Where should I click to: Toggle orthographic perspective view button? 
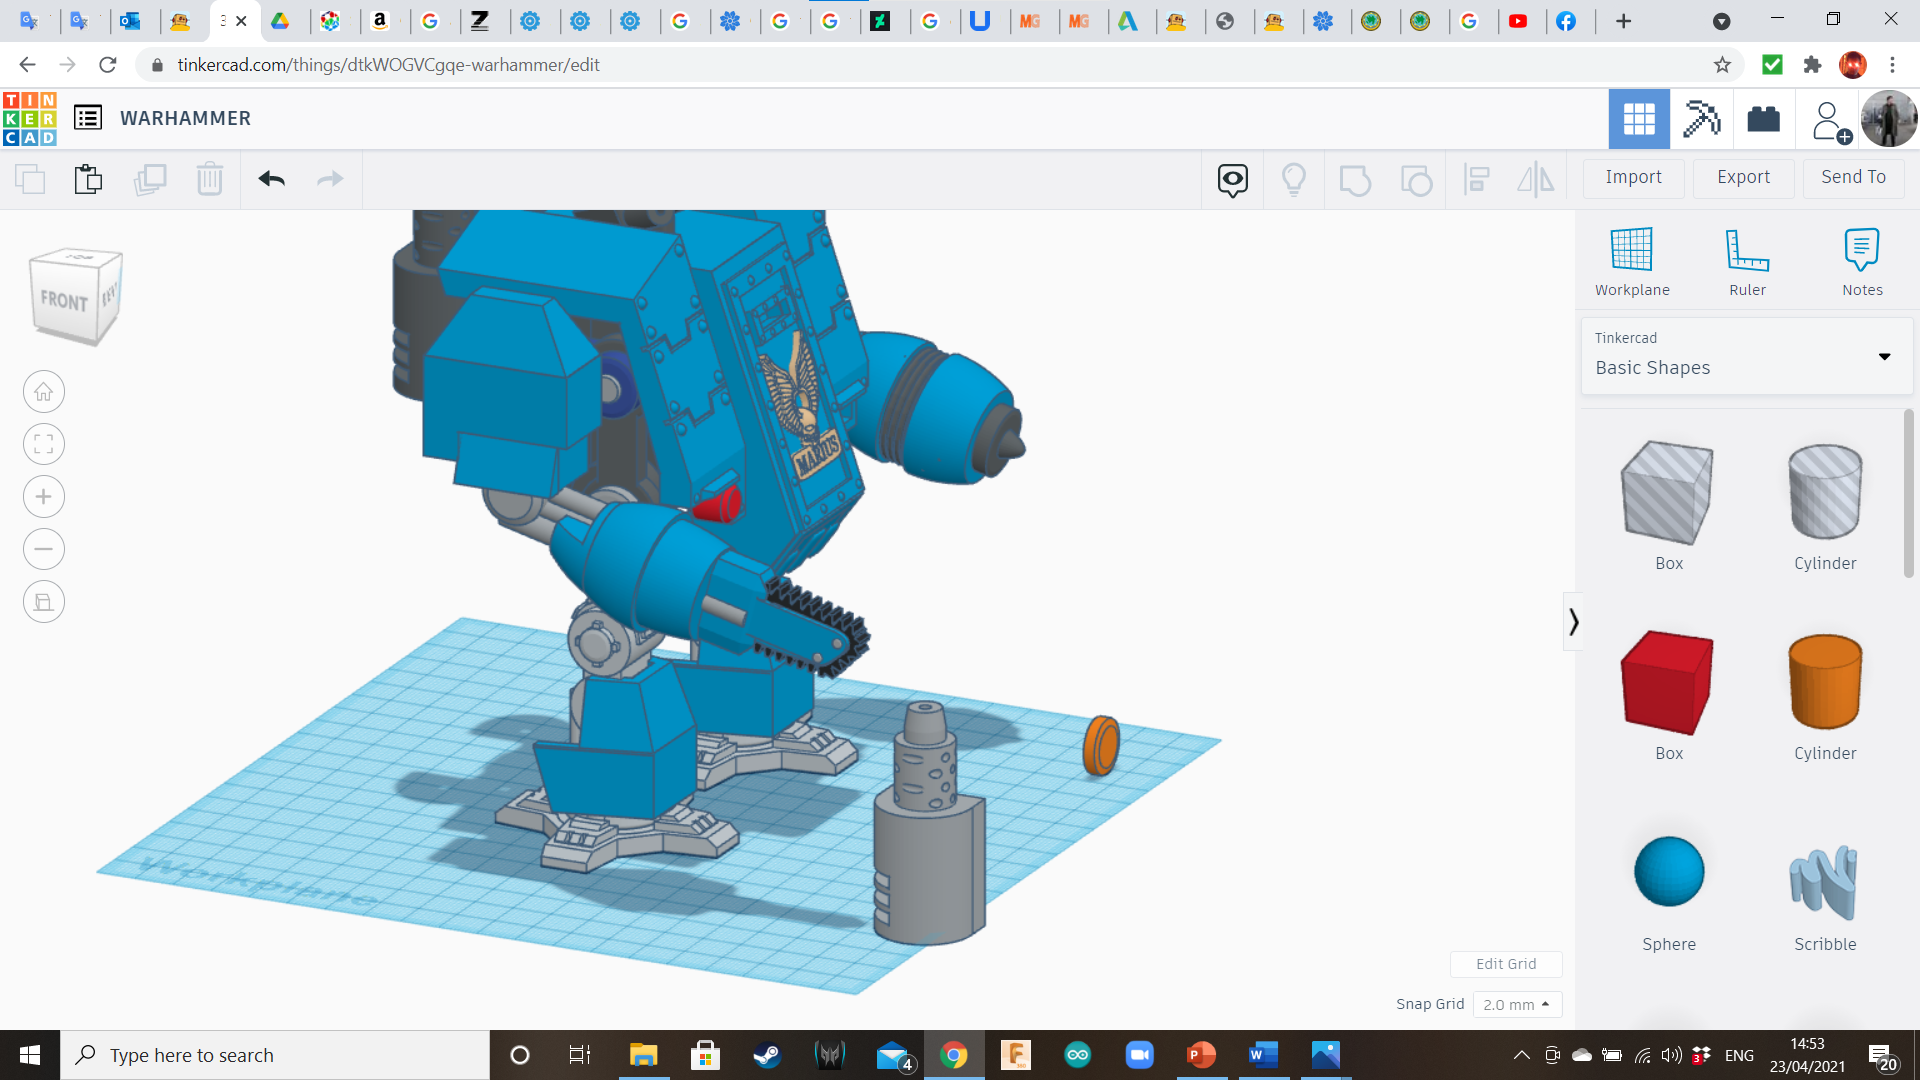(x=44, y=602)
